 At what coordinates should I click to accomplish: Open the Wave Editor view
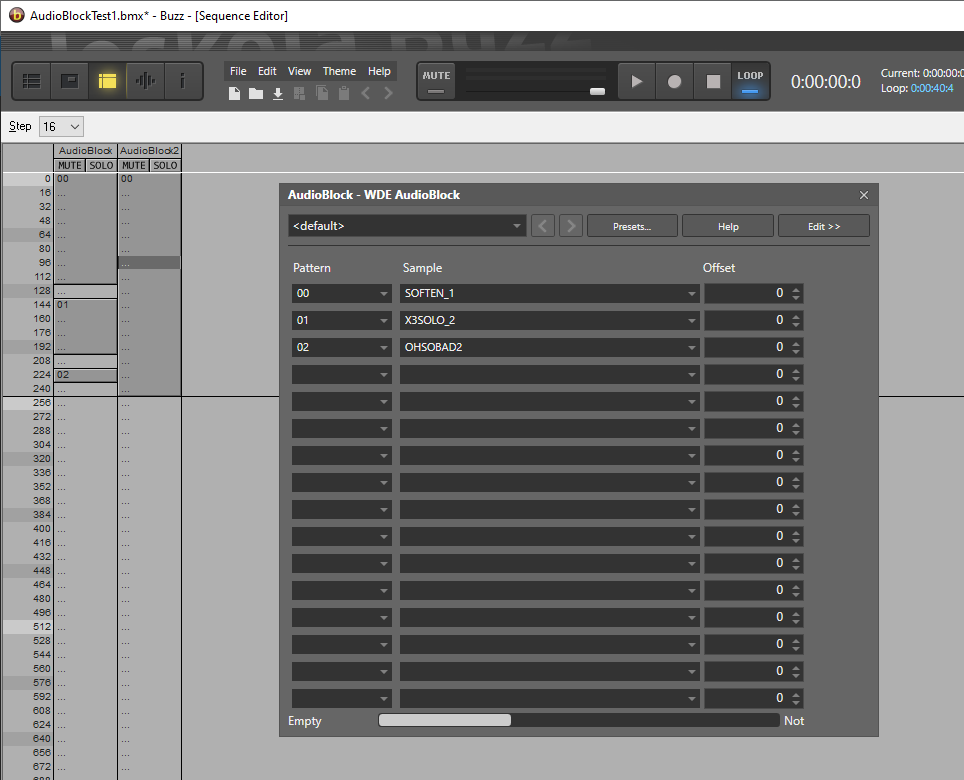pyautogui.click(x=145, y=80)
